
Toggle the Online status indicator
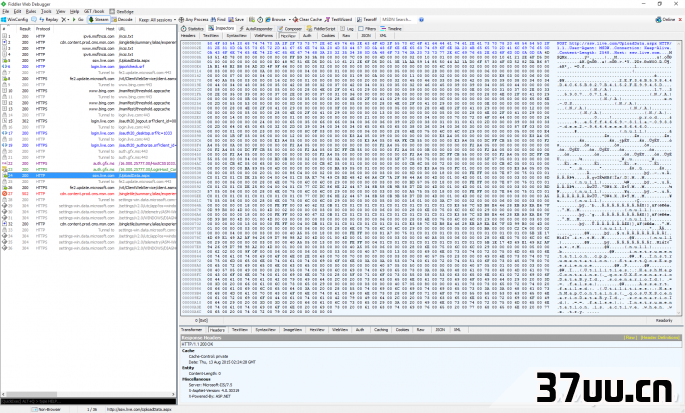(x=665, y=20)
